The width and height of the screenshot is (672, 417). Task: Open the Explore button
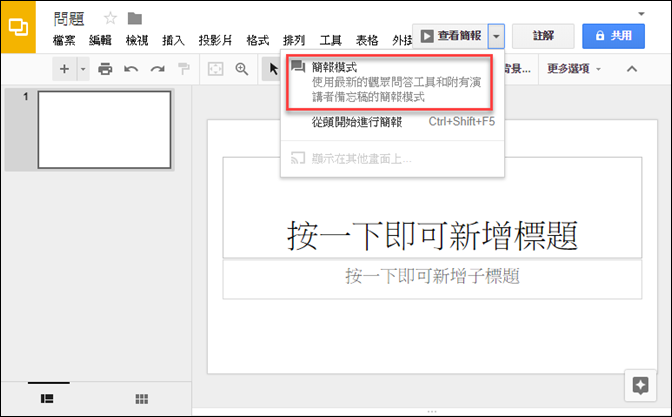(640, 385)
